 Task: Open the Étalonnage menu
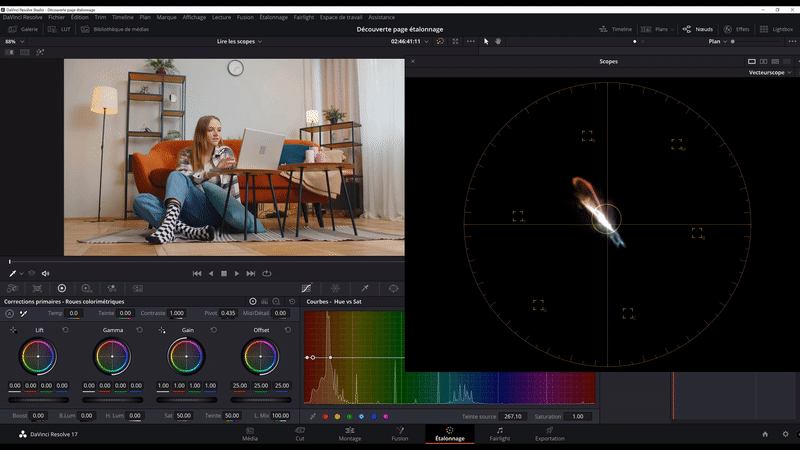click(x=274, y=17)
